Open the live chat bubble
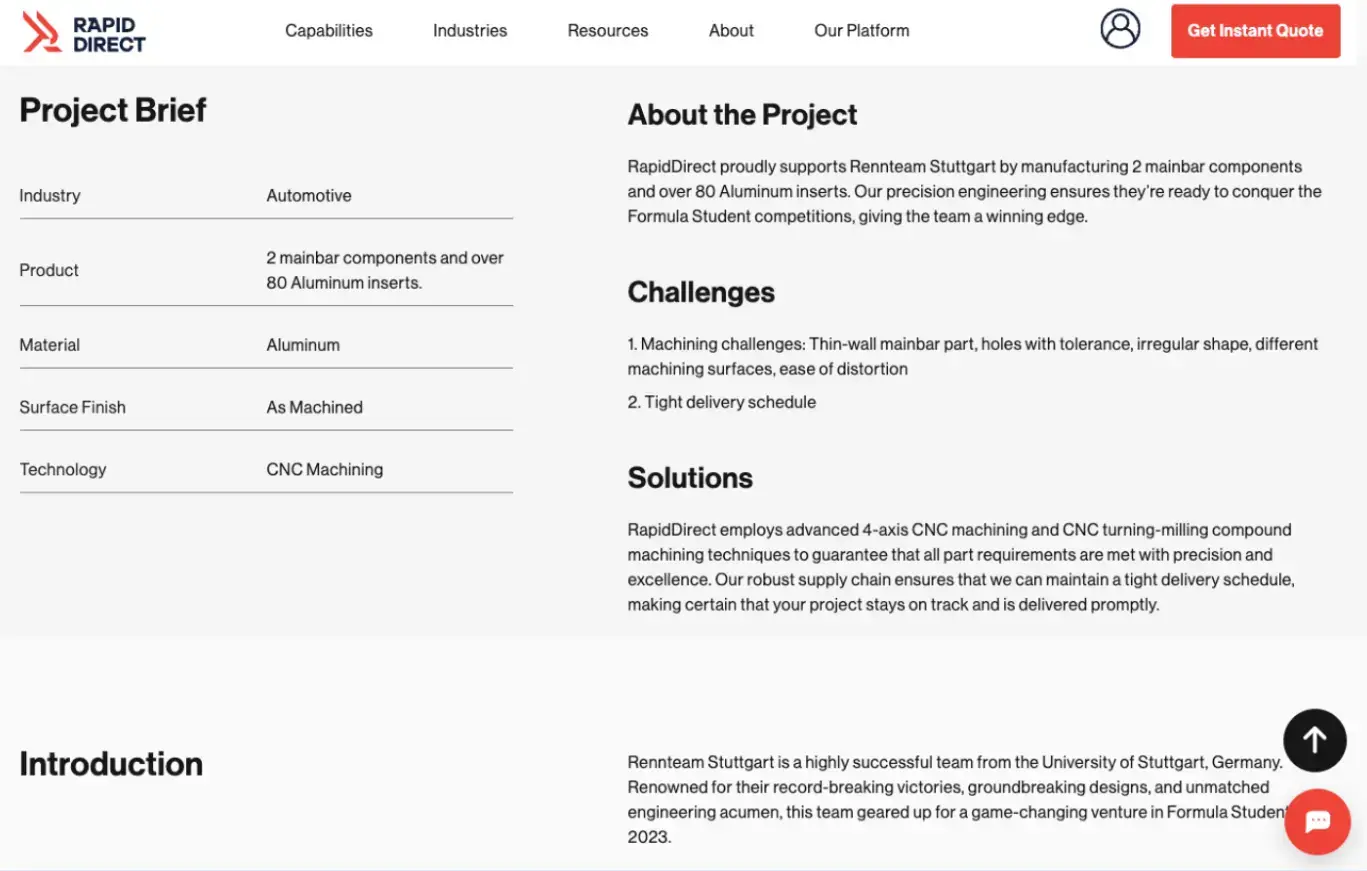 1317,821
